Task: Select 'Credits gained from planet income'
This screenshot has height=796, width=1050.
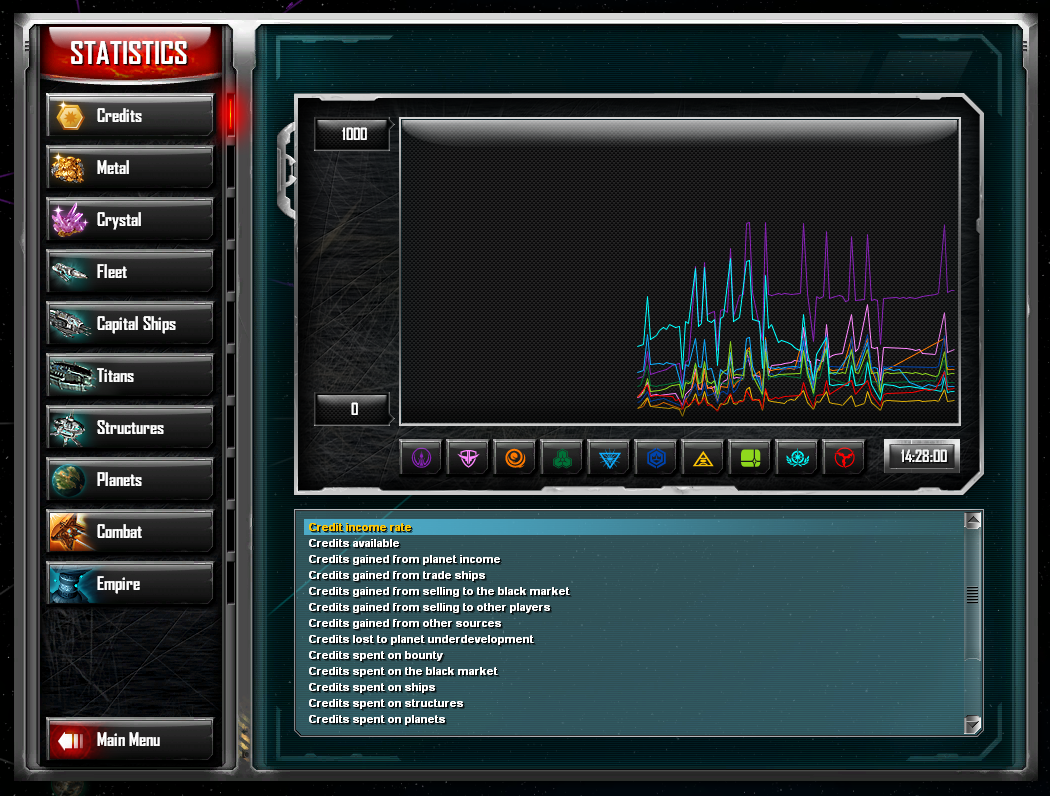Action: coord(633,560)
